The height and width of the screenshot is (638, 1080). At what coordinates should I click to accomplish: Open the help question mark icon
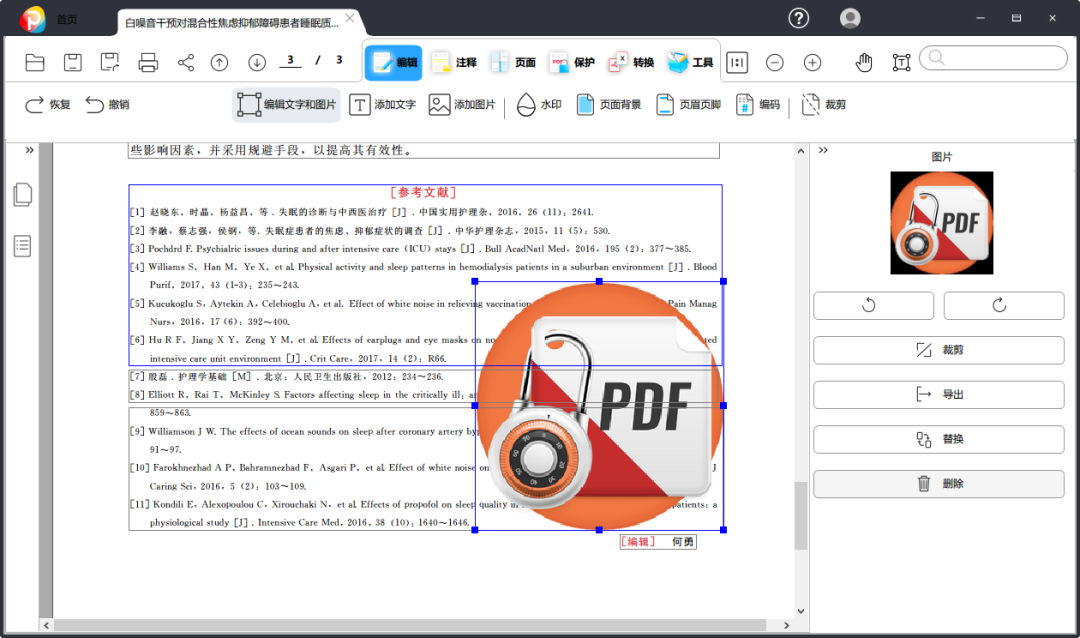tap(798, 18)
